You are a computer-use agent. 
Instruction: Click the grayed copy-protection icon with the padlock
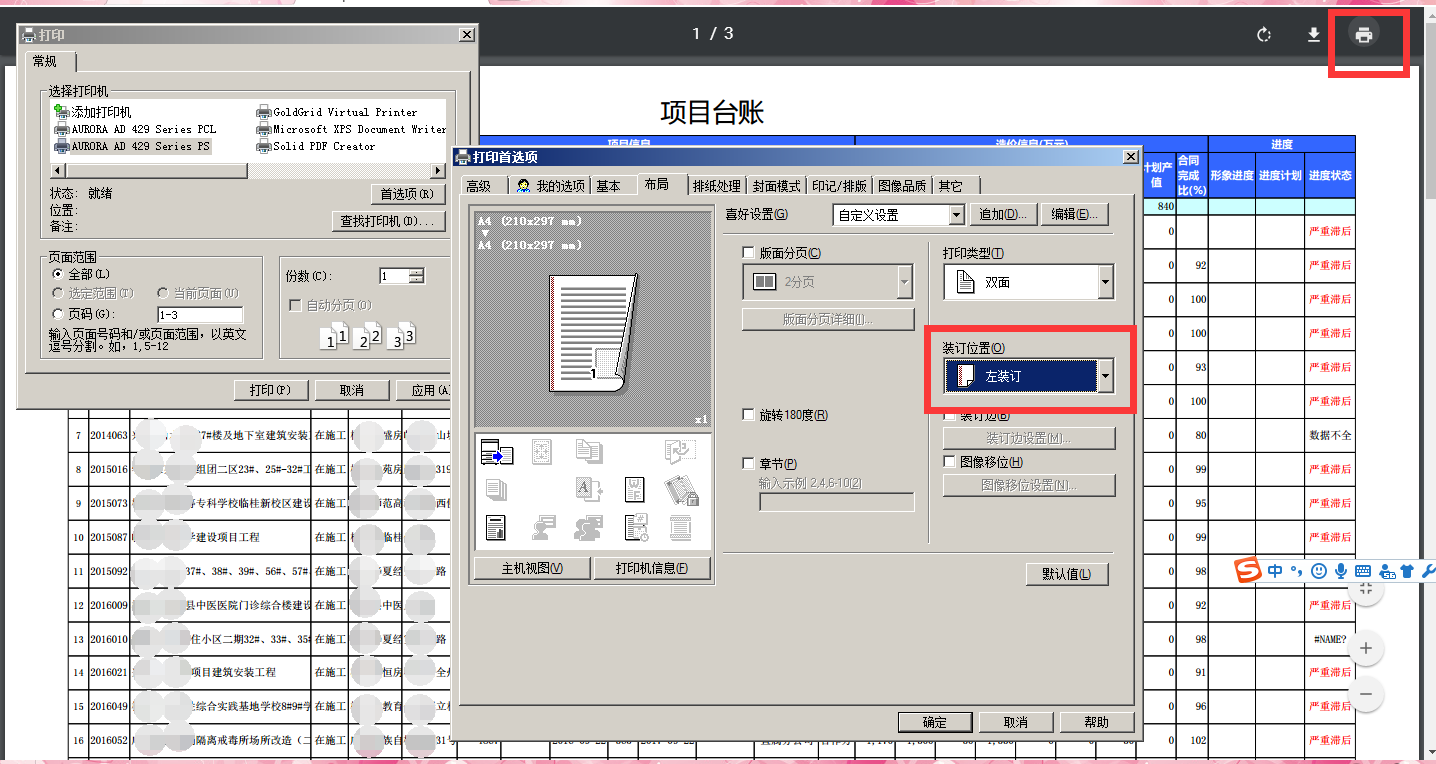pyautogui.click(x=682, y=489)
